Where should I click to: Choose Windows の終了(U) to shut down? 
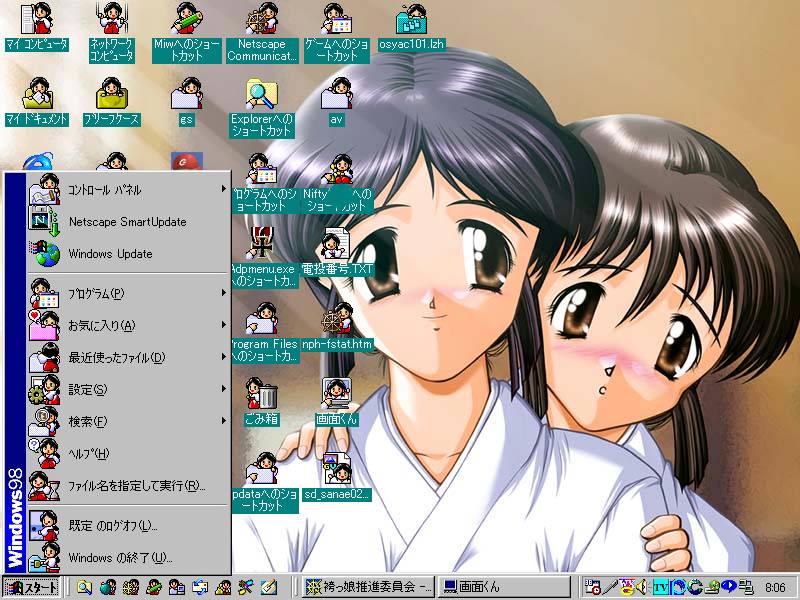[x=120, y=557]
